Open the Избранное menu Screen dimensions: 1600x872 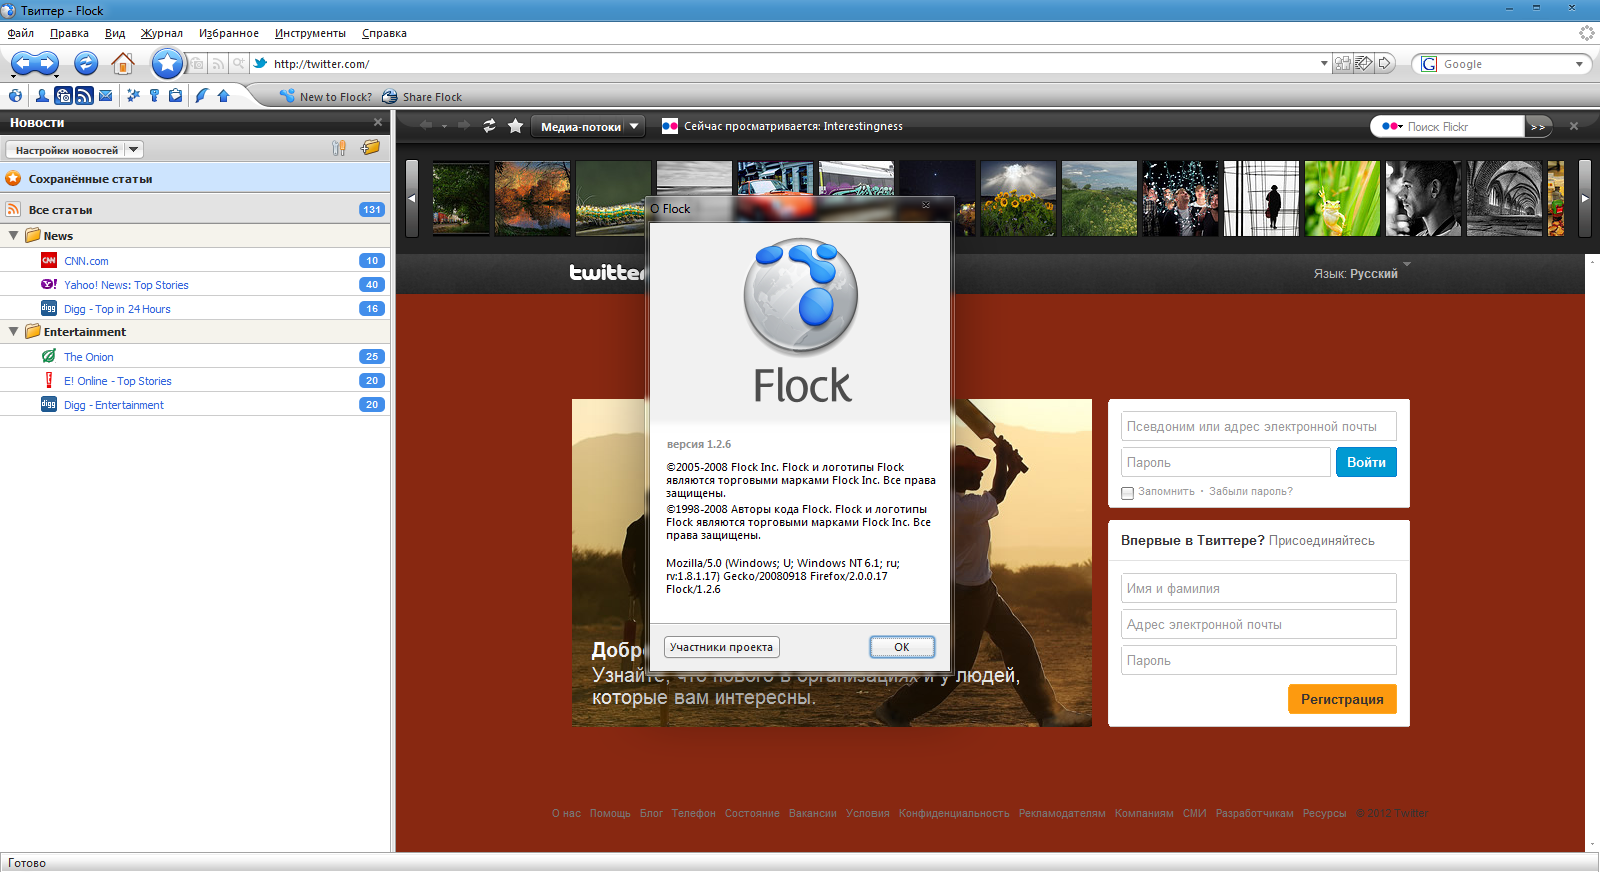click(x=228, y=33)
